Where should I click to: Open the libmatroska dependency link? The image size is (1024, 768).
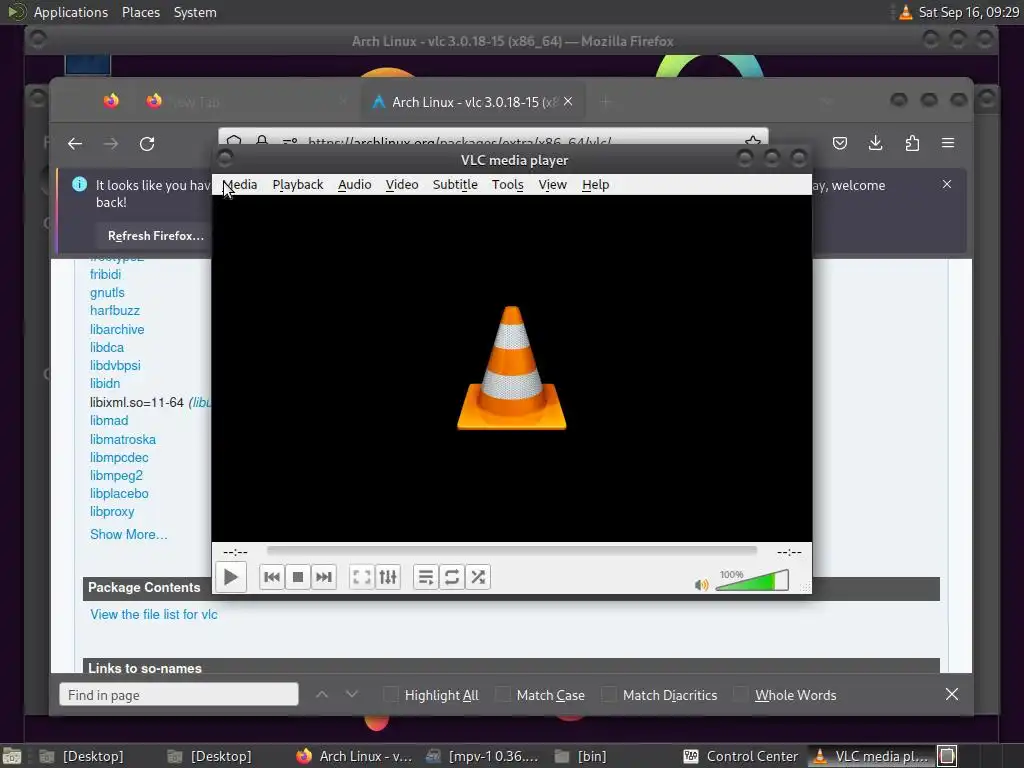click(x=123, y=440)
